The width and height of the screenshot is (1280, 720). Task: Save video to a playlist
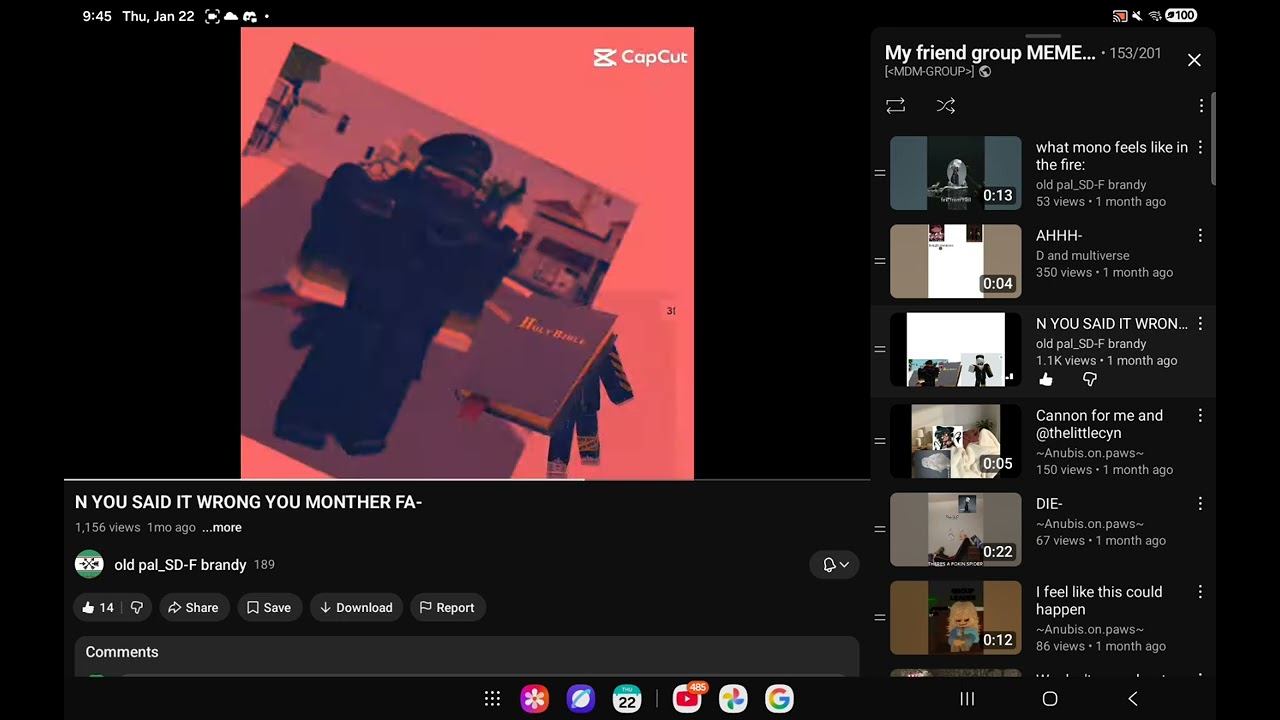pyautogui.click(x=269, y=608)
